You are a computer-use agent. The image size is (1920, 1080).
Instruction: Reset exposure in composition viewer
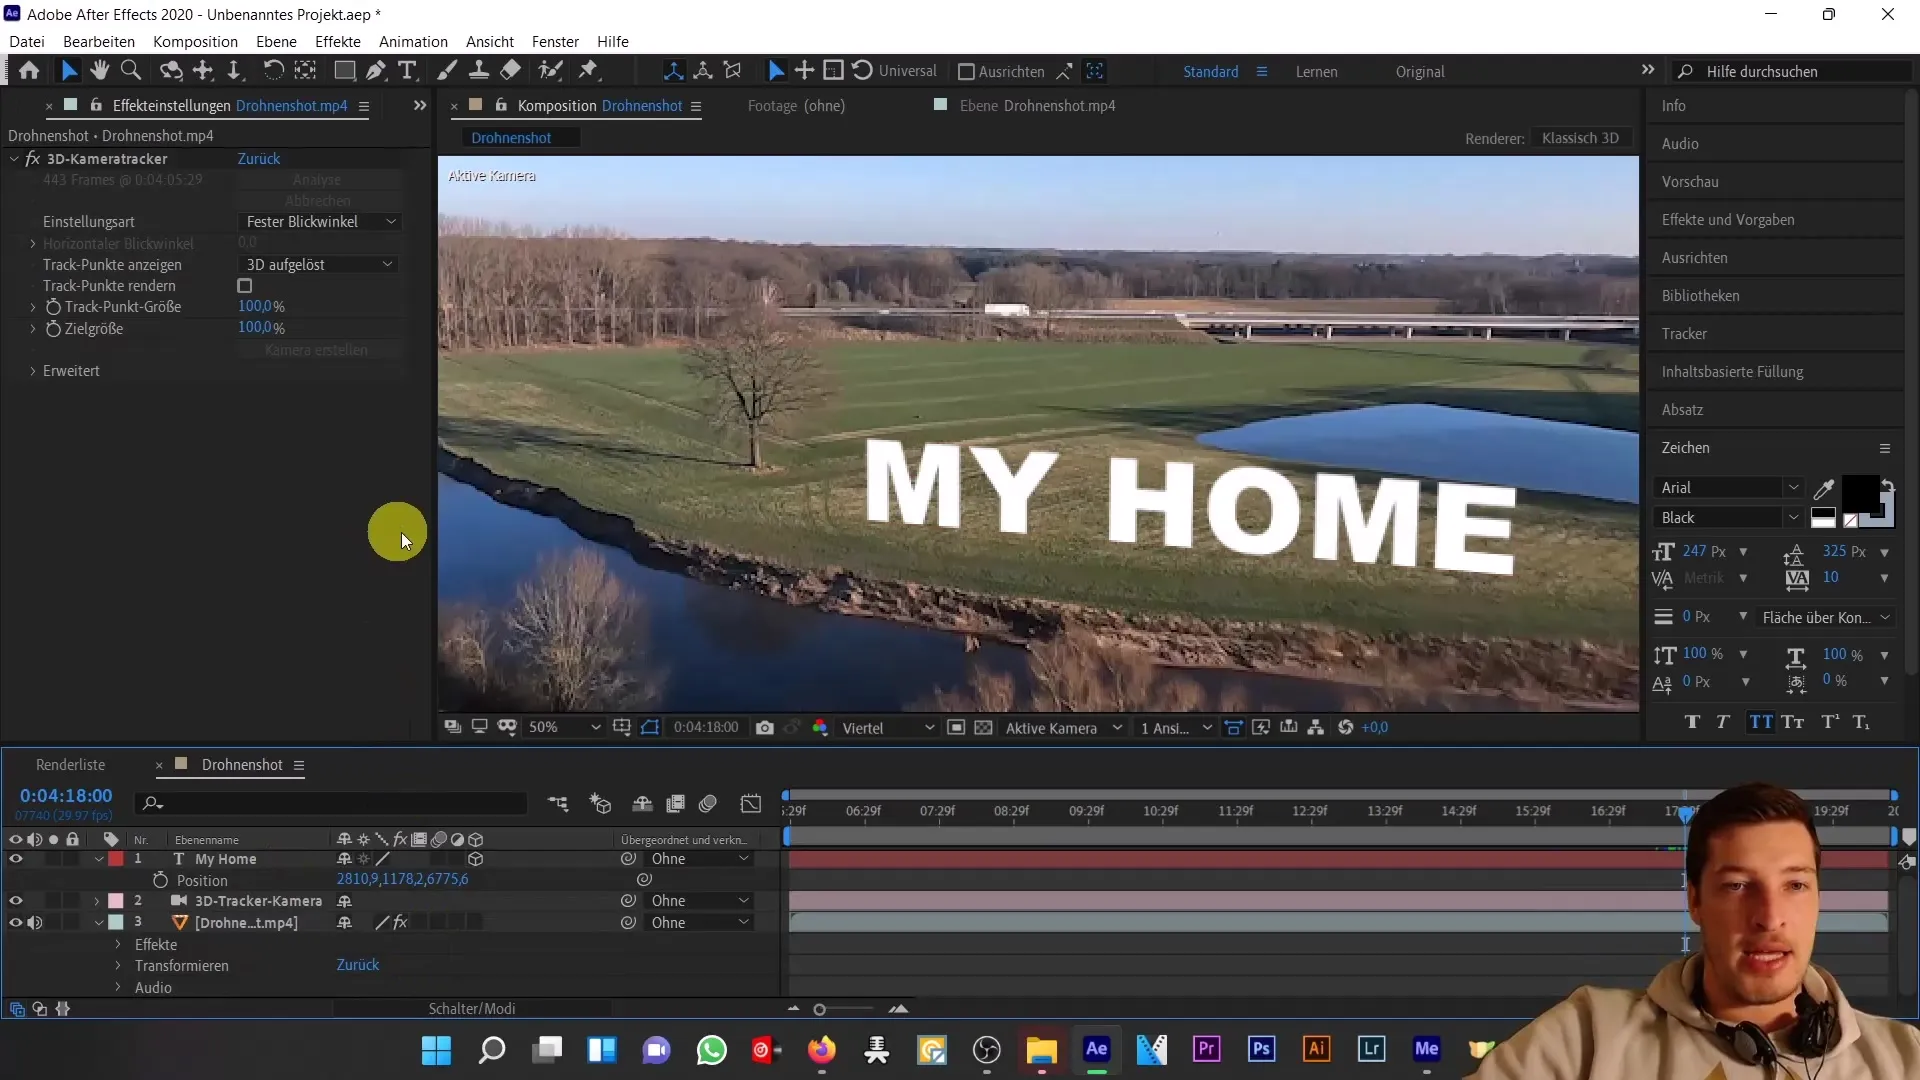pos(1346,728)
